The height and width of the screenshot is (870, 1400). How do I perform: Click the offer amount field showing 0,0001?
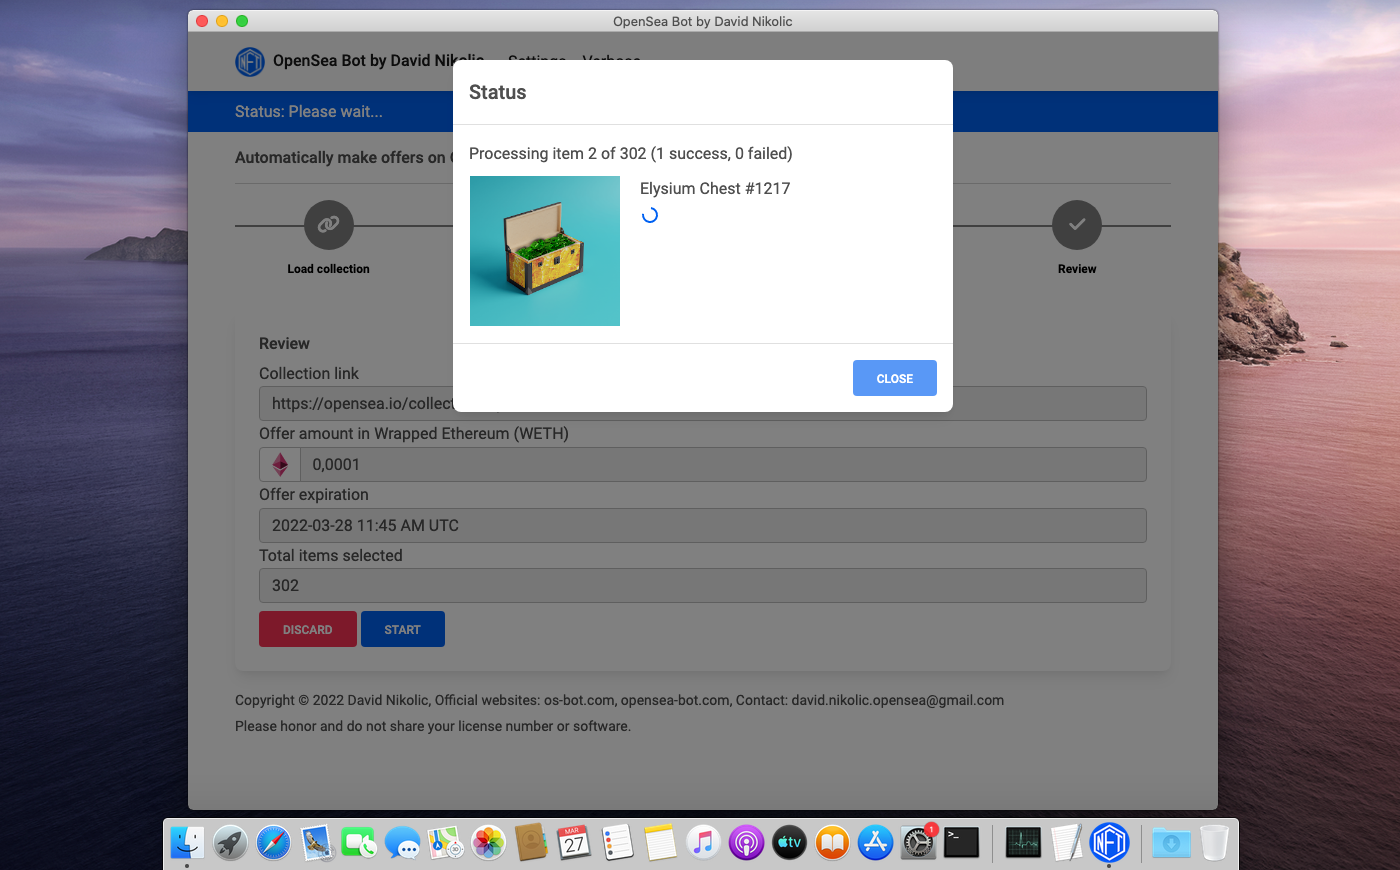coord(723,464)
